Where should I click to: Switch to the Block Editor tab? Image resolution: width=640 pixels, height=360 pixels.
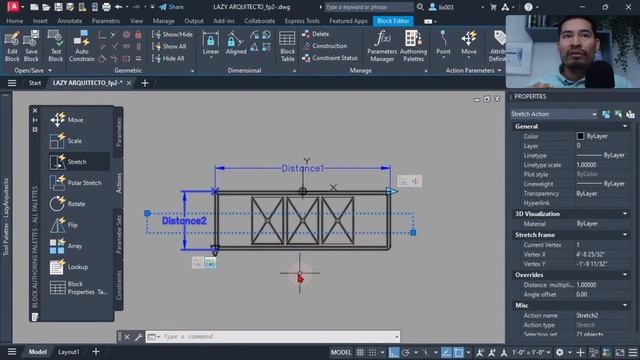(393, 21)
